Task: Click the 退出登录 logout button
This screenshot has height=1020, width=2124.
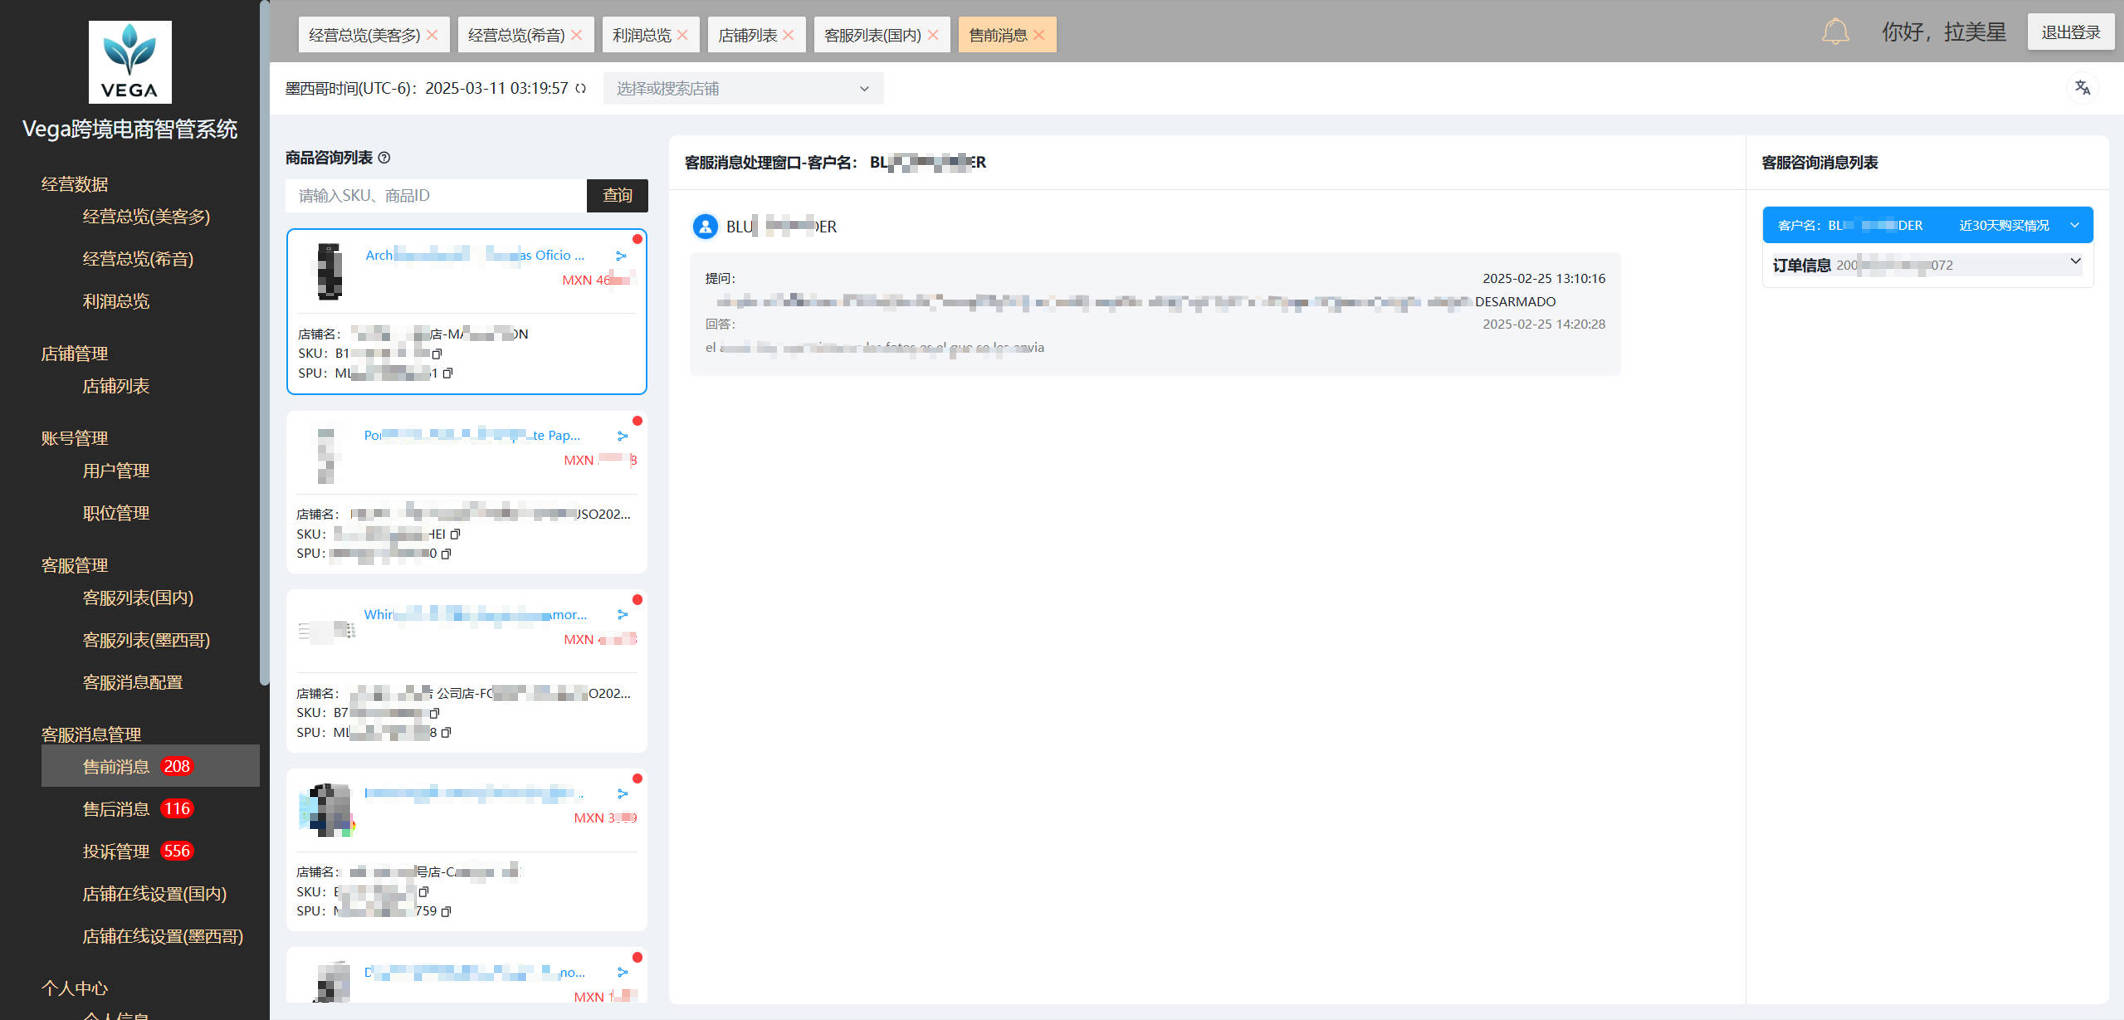Action: click(2070, 32)
